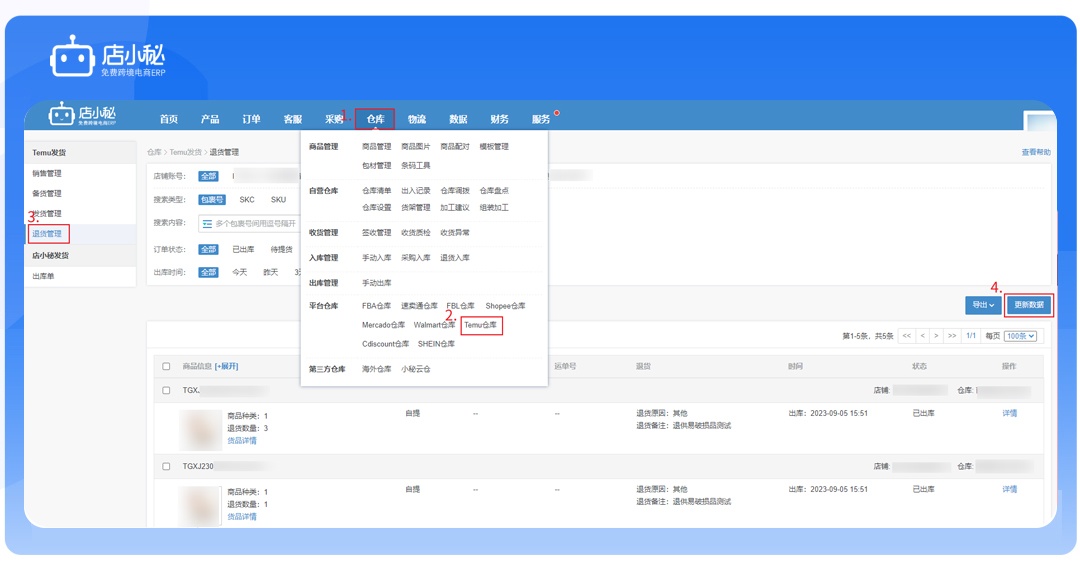This screenshot has height=571, width=1080.
Task: Choose 加工建议 in warehouse menu
Action: (455, 207)
